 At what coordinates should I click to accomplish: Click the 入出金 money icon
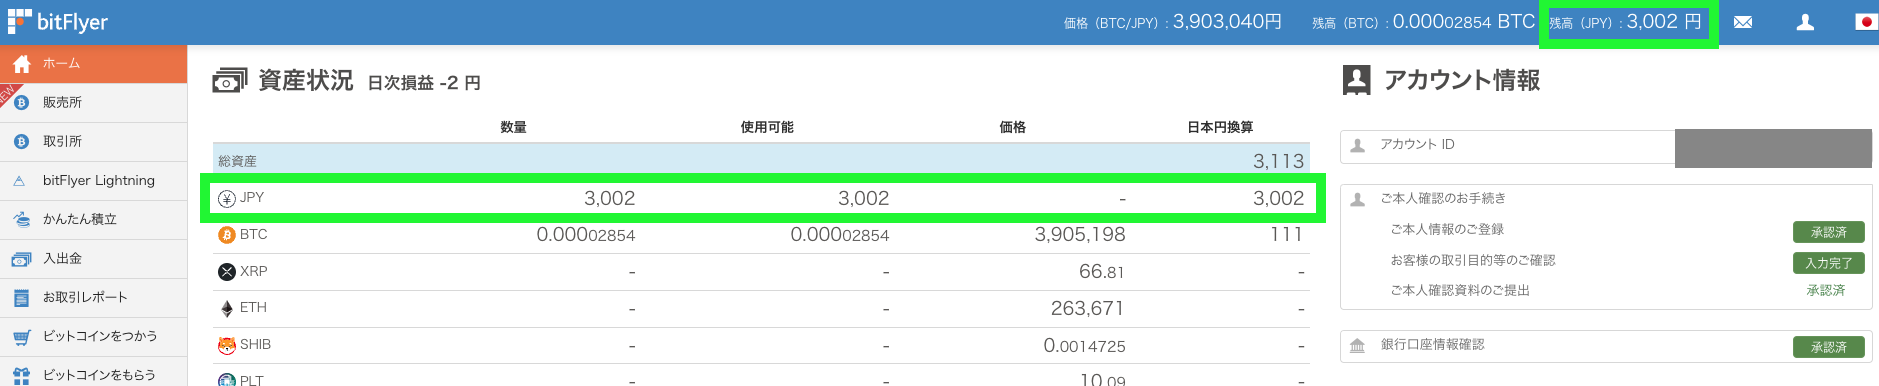tap(21, 259)
